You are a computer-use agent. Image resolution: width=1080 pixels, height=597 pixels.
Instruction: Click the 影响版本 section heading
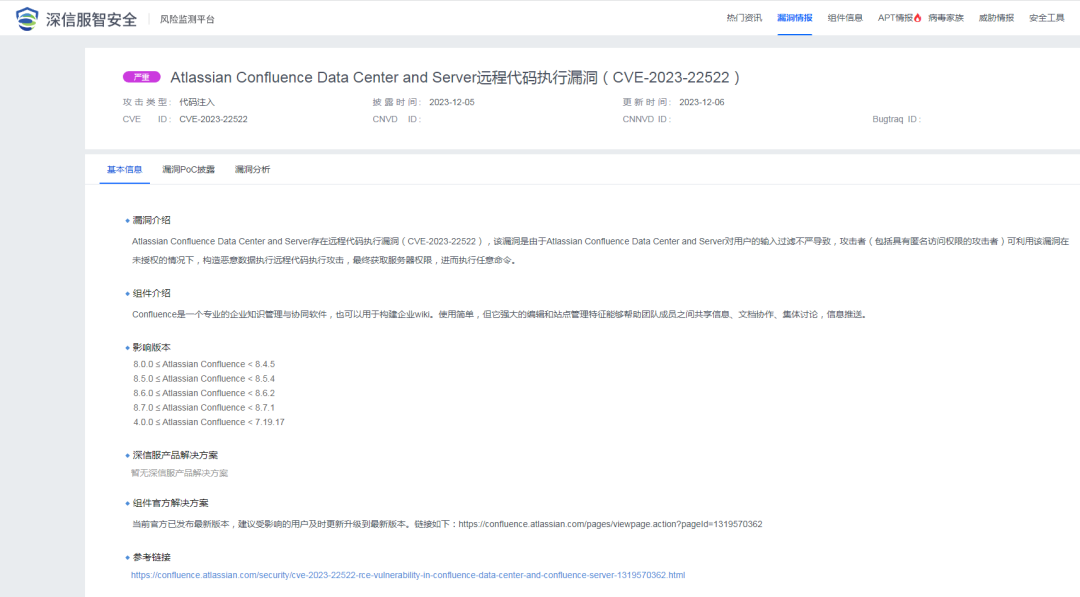(x=152, y=348)
